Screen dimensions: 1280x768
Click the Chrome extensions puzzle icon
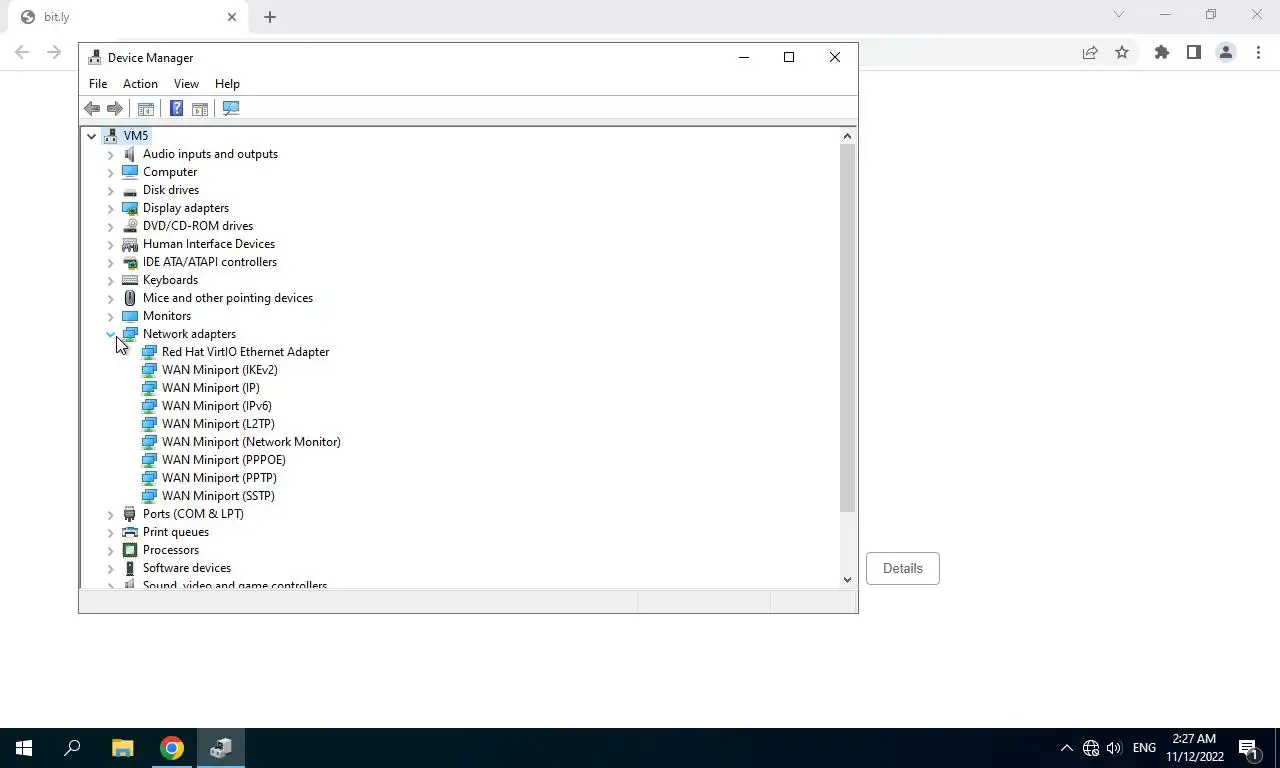tap(1161, 52)
